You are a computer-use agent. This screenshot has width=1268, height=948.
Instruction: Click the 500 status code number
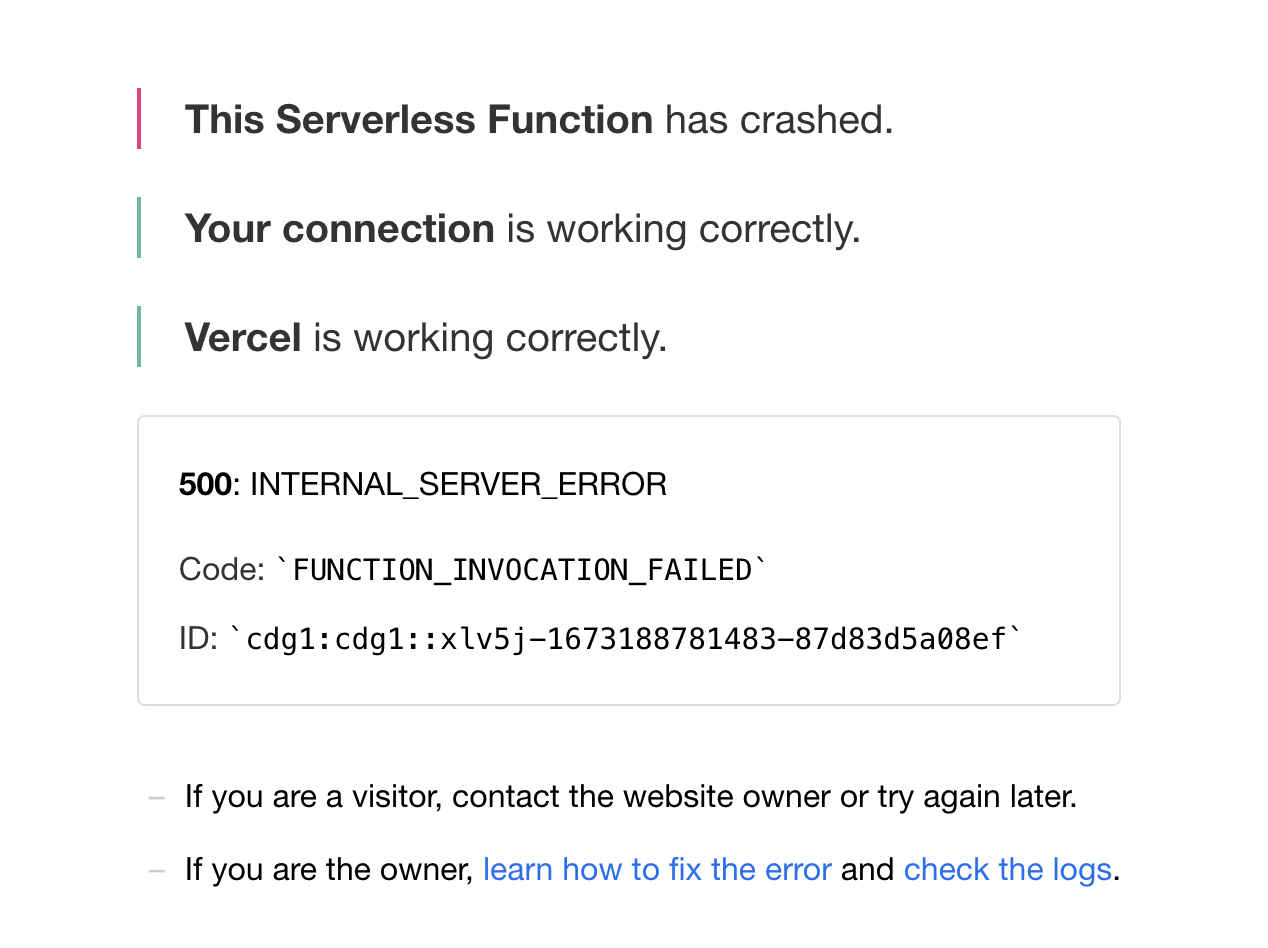point(205,485)
